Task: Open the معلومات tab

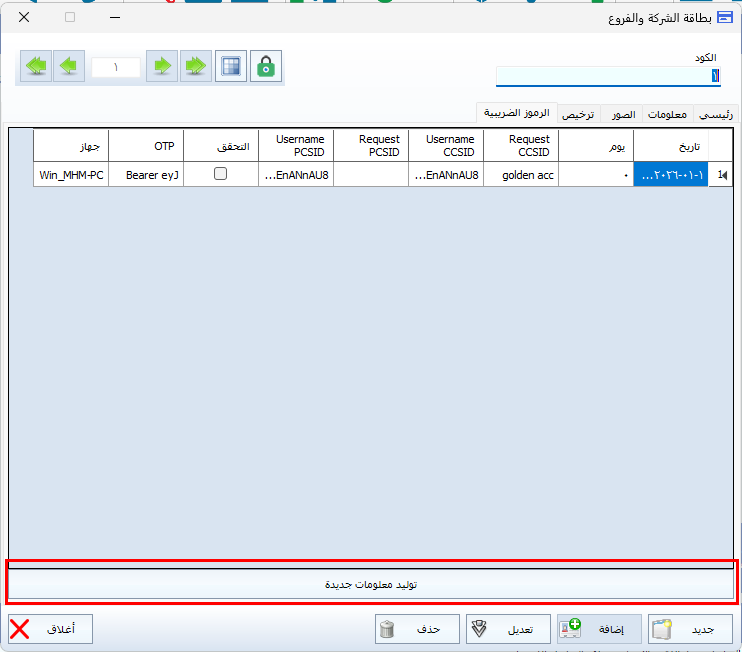Action: point(667,115)
